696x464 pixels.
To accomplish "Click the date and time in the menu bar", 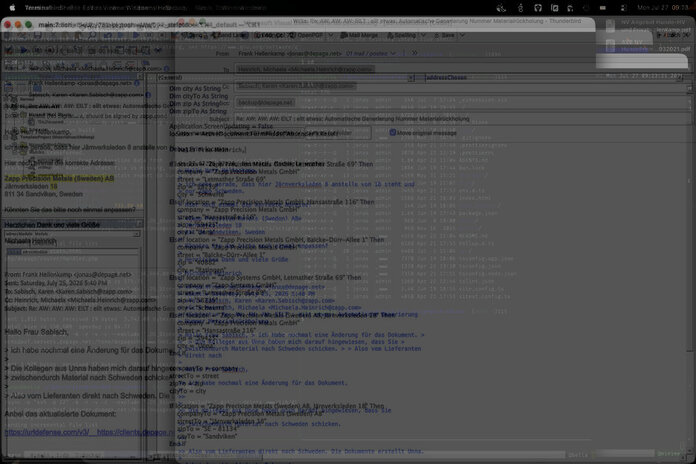I will 662,8.
